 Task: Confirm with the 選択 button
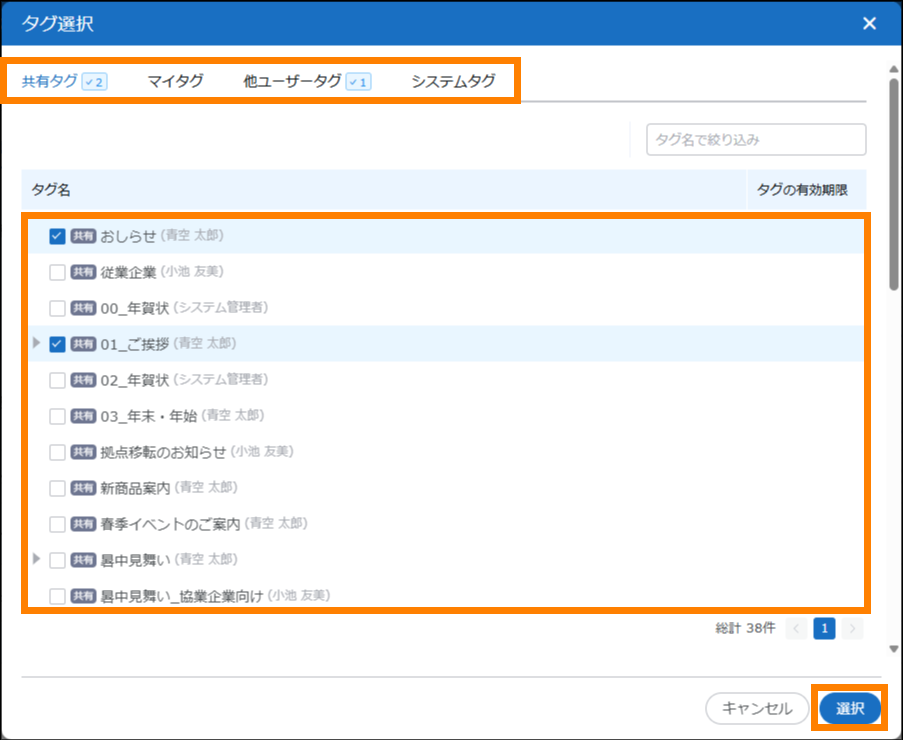[x=850, y=708]
